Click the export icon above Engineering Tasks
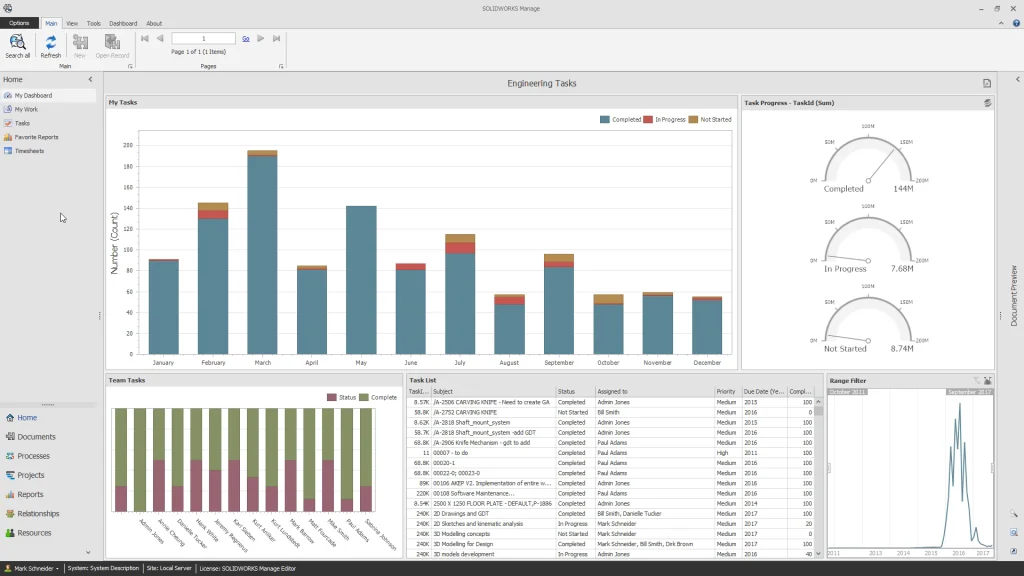 (987, 83)
